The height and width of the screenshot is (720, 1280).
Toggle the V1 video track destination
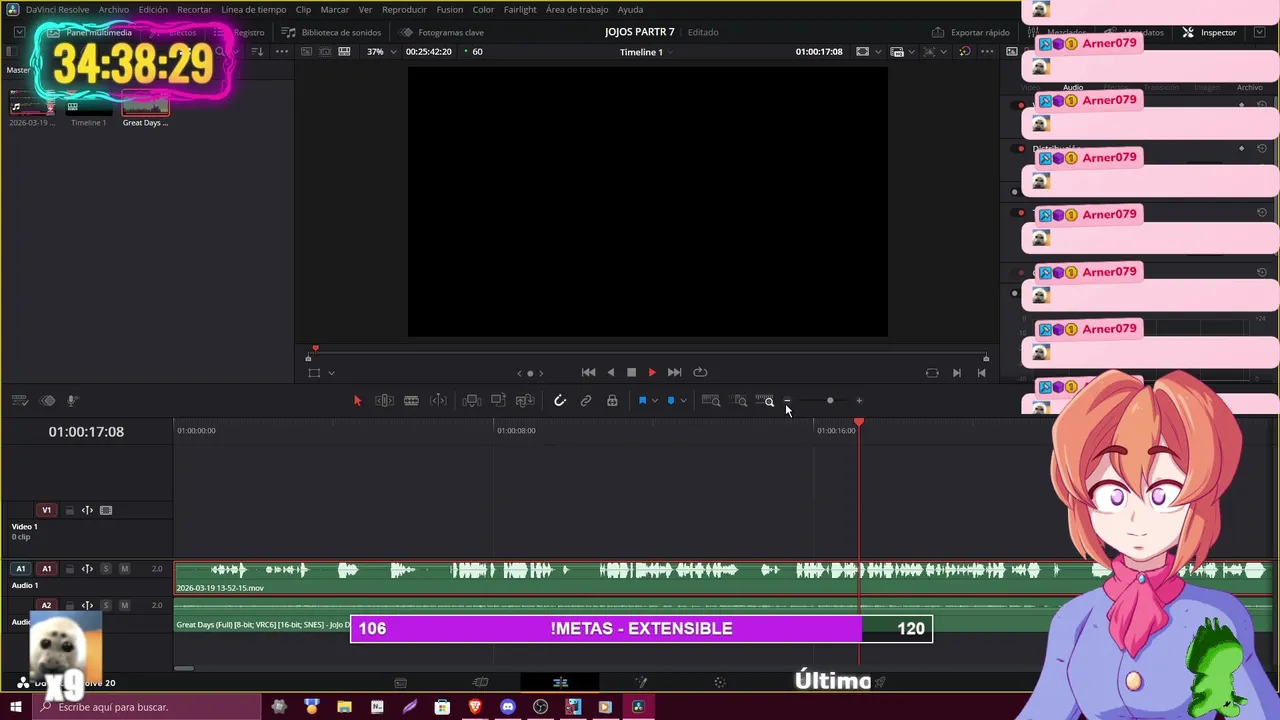[x=46, y=510]
